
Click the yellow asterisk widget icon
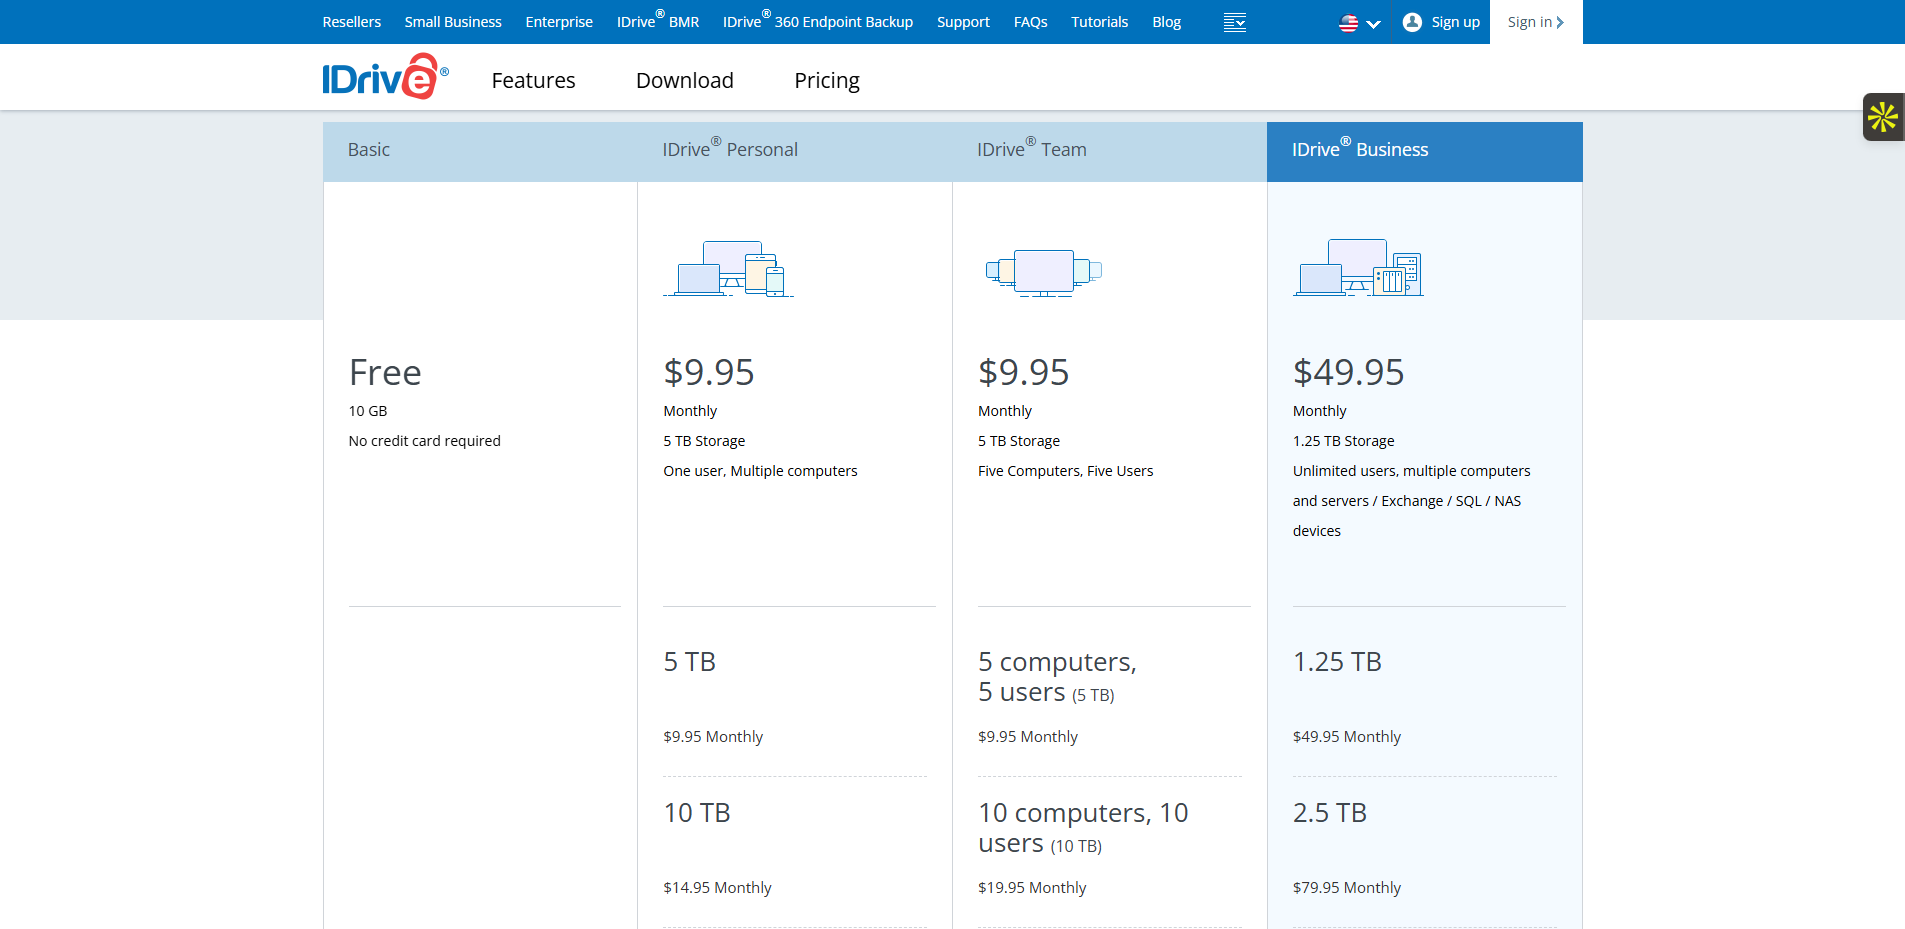[1882, 117]
